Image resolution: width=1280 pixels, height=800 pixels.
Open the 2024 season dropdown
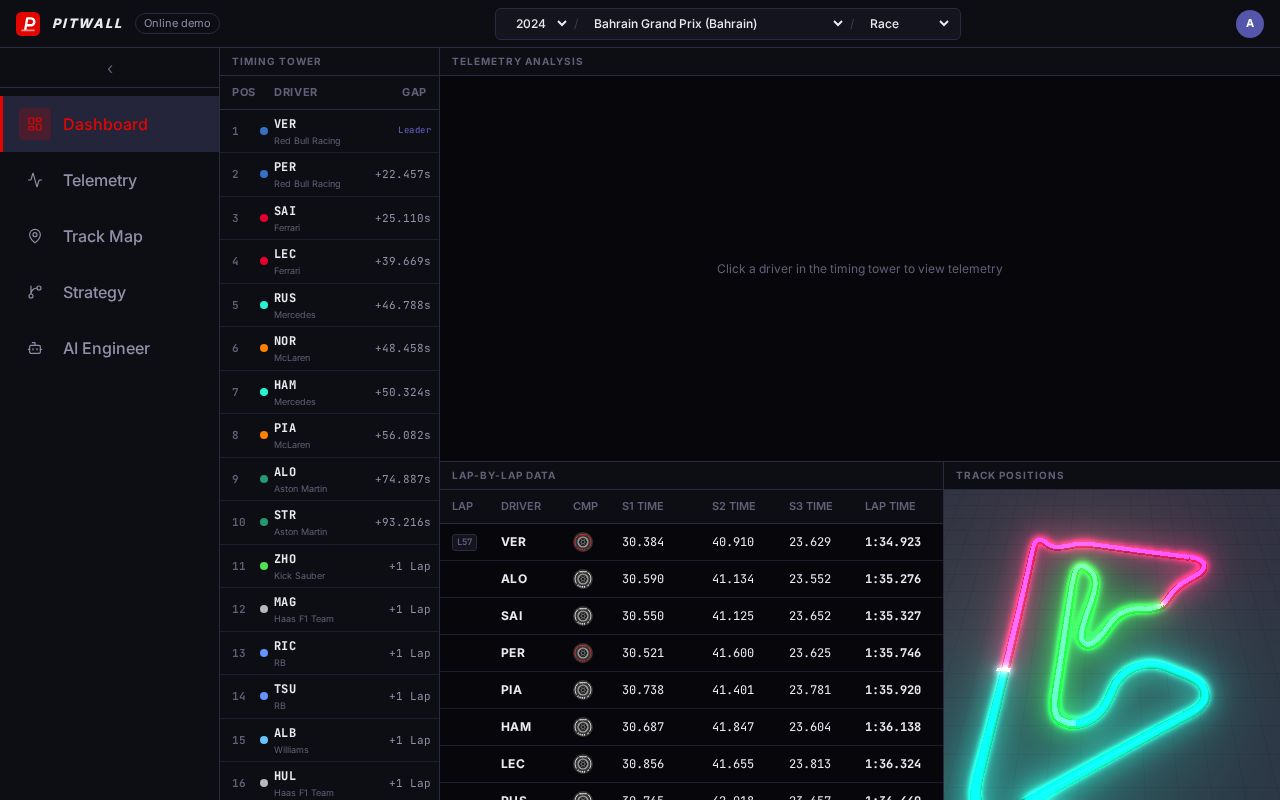tap(540, 24)
